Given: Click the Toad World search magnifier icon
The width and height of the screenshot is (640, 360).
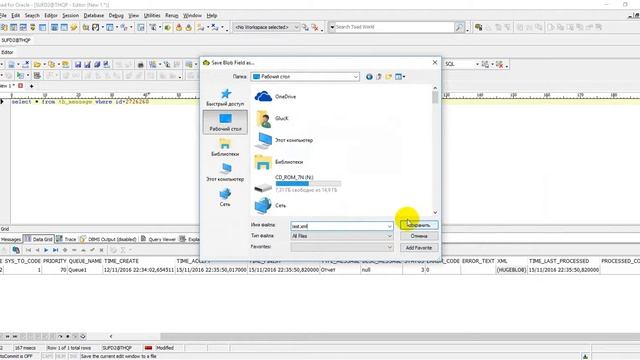Looking at the screenshot, I should click(x=459, y=27).
